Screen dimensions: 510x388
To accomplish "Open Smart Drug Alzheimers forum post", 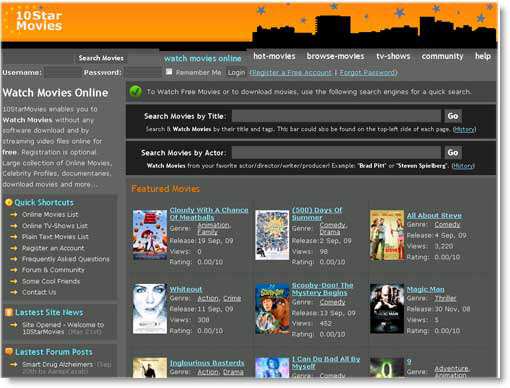I will pos(57,364).
